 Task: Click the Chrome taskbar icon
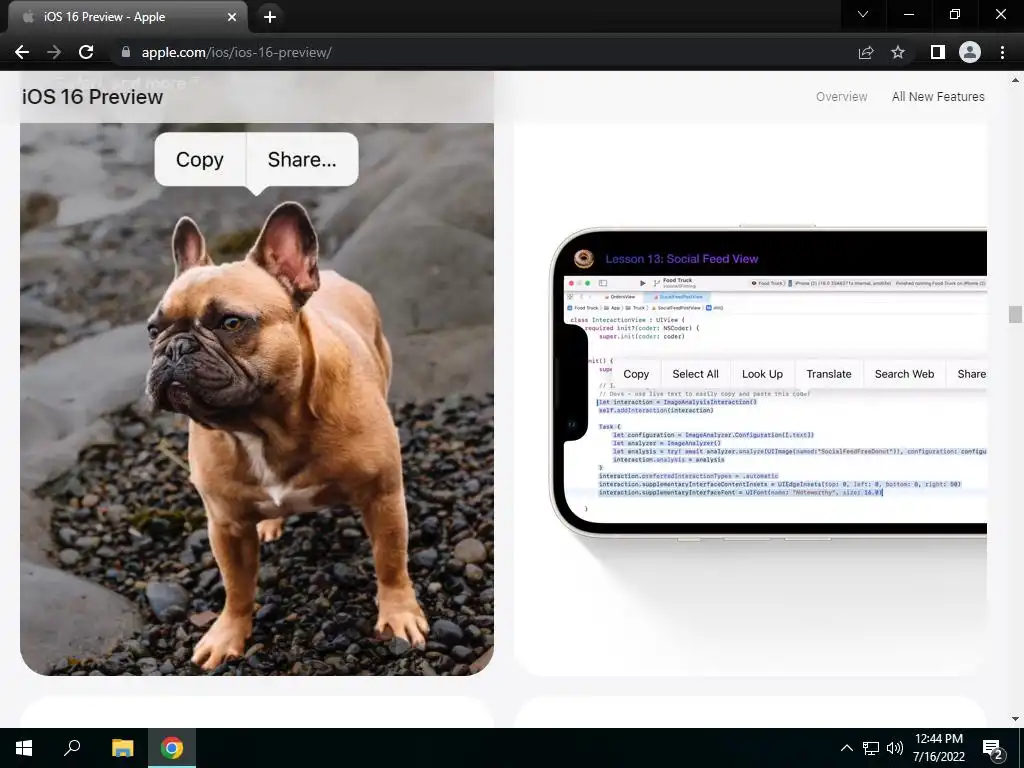172,748
